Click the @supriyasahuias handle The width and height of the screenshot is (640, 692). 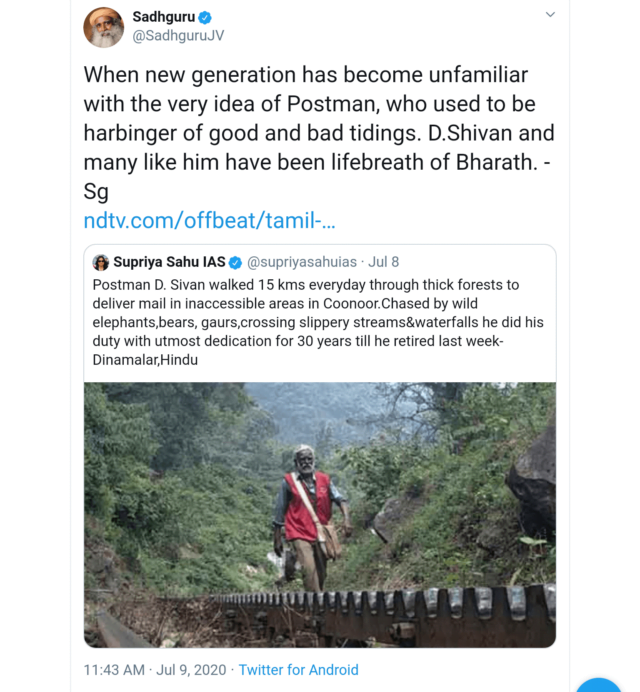tap(301, 262)
